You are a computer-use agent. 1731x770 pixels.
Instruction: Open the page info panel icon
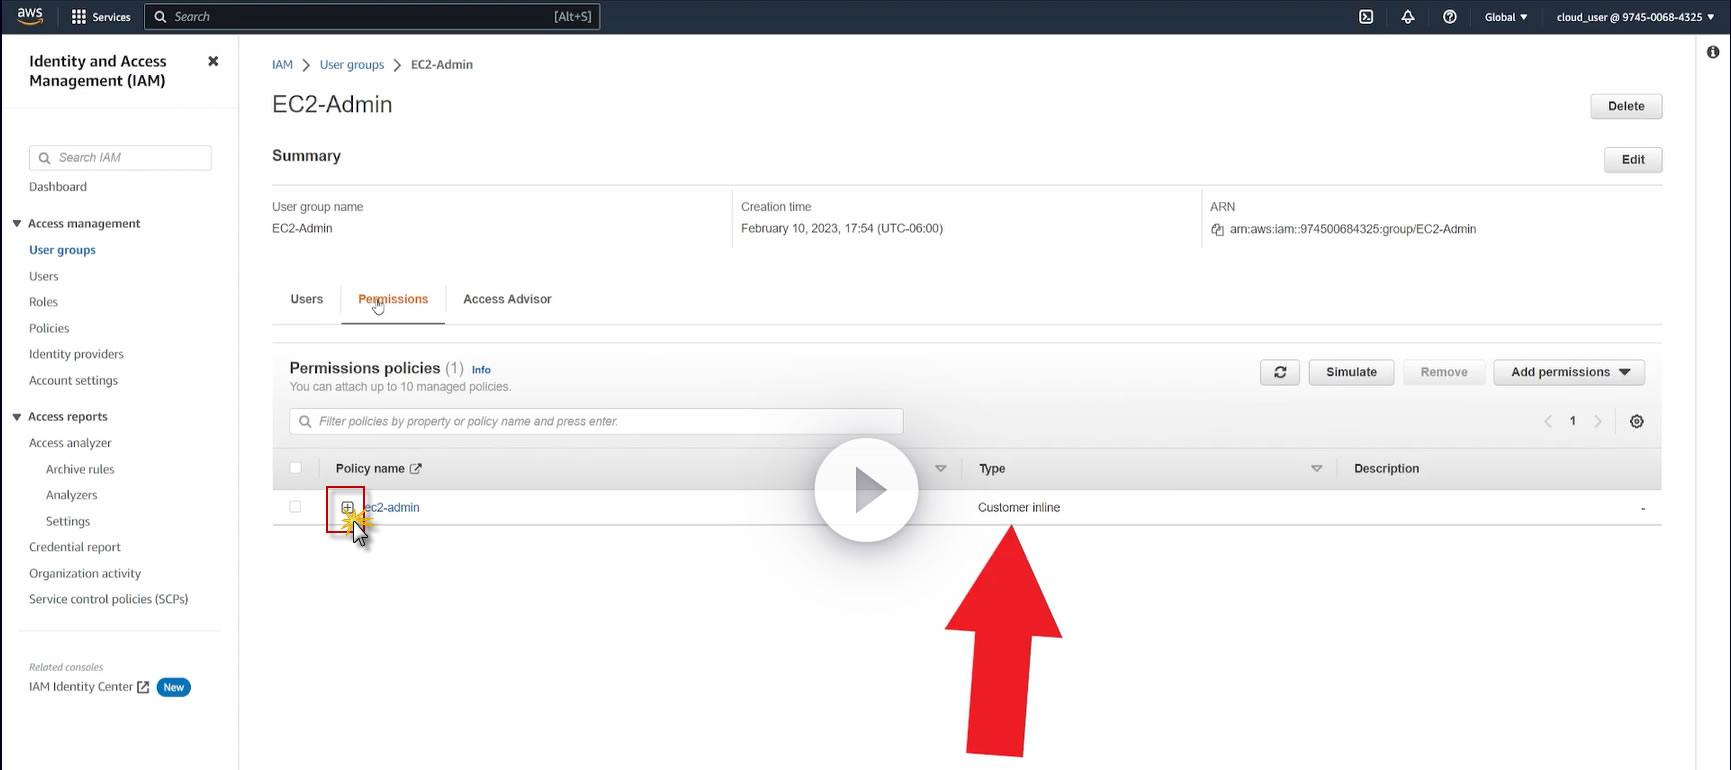coord(1713,52)
